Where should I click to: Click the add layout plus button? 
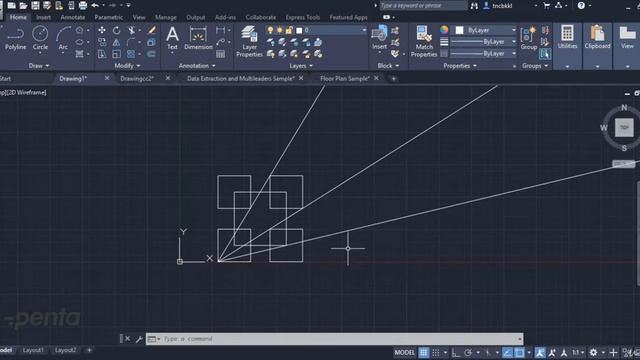89,350
